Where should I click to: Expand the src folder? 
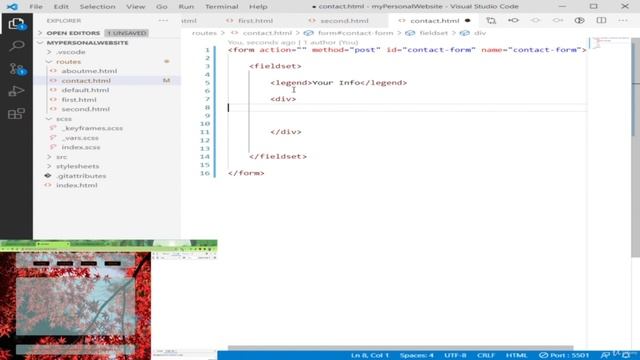(62, 157)
